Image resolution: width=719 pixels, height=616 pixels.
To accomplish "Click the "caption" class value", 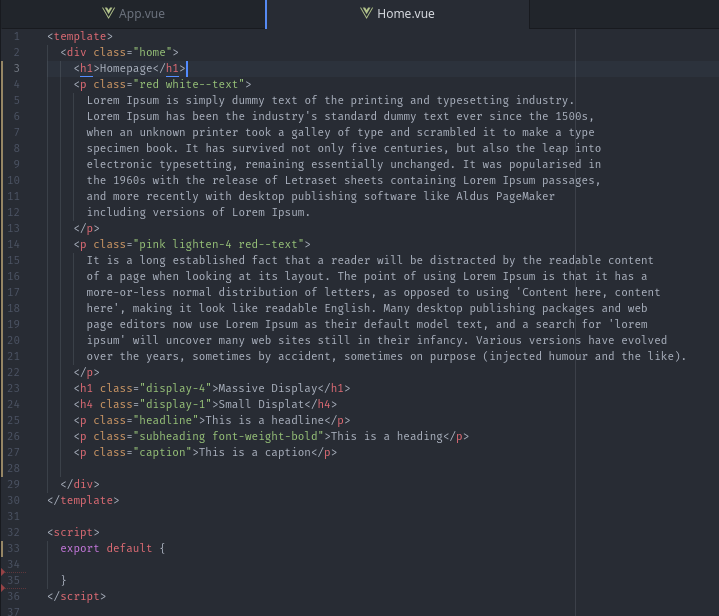I will pos(162,453).
